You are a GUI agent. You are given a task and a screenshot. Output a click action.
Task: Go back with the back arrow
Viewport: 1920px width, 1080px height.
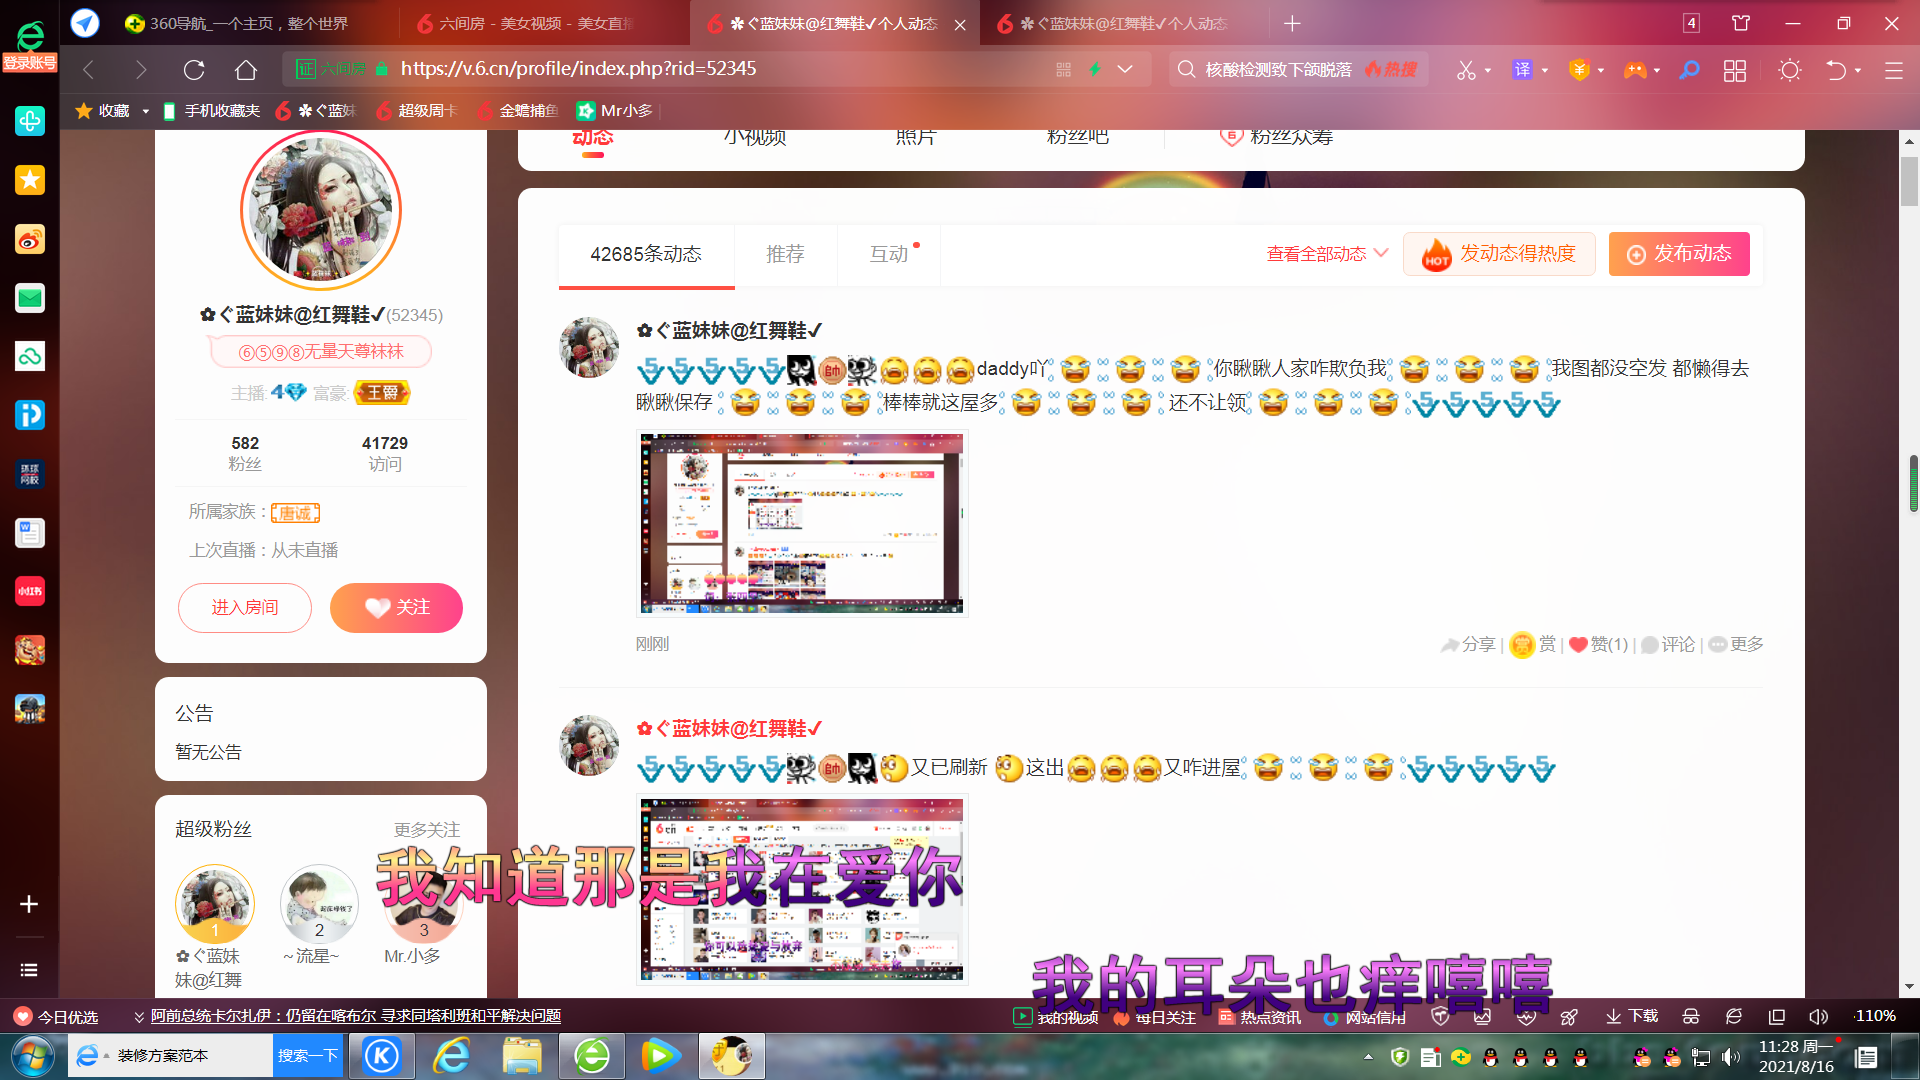(x=88, y=70)
